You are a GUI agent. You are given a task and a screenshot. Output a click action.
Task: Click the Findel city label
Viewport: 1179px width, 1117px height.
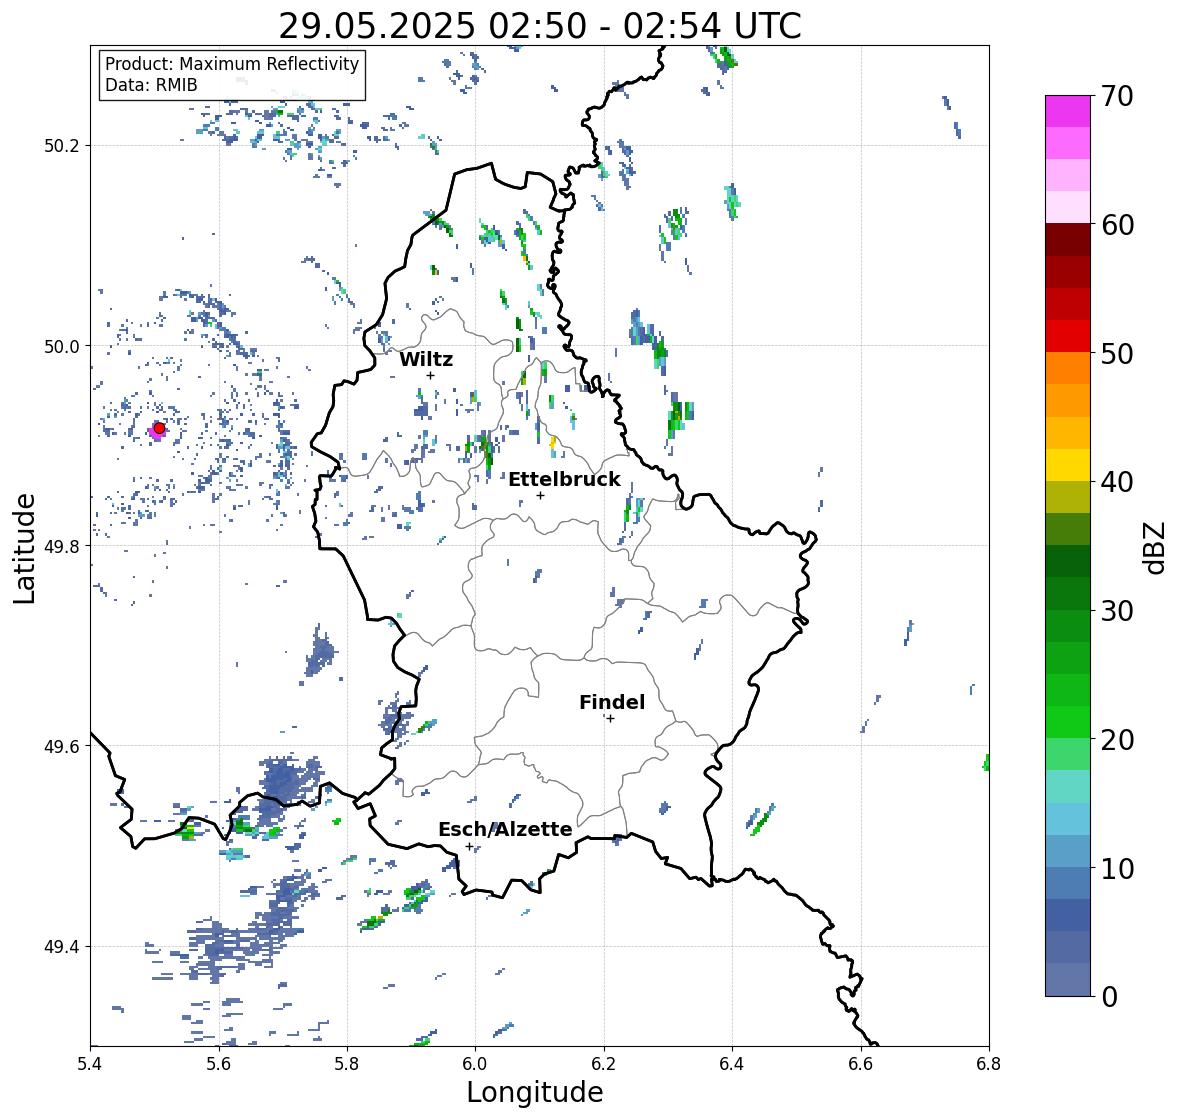611,702
